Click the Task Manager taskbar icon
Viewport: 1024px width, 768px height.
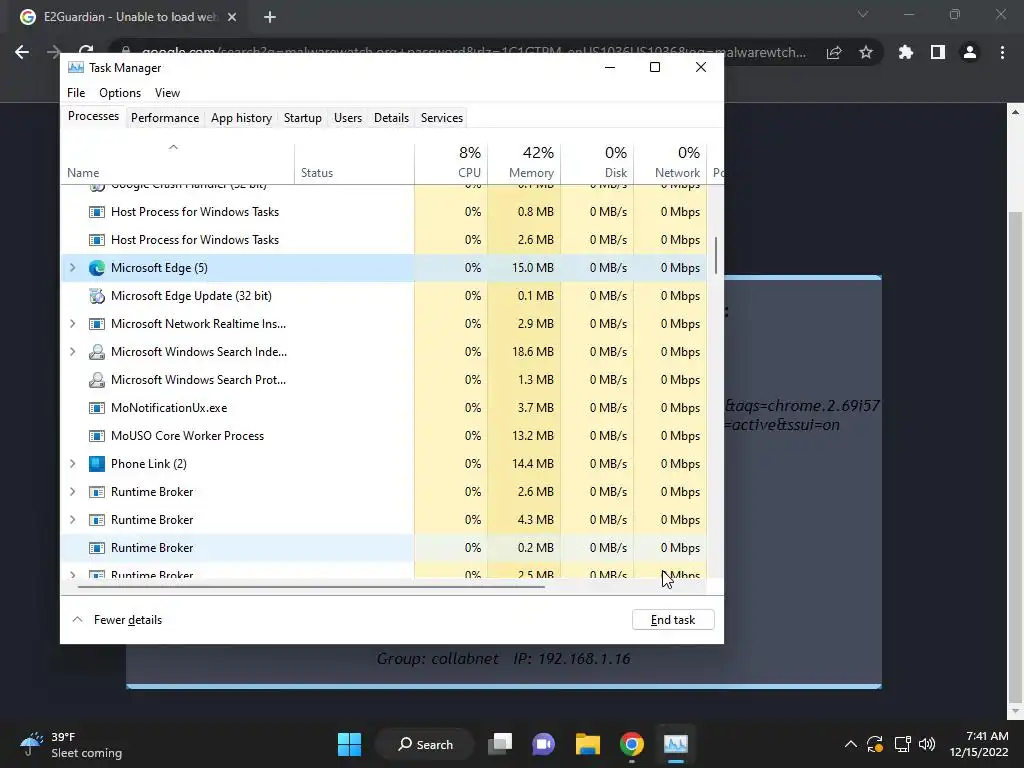[675, 744]
